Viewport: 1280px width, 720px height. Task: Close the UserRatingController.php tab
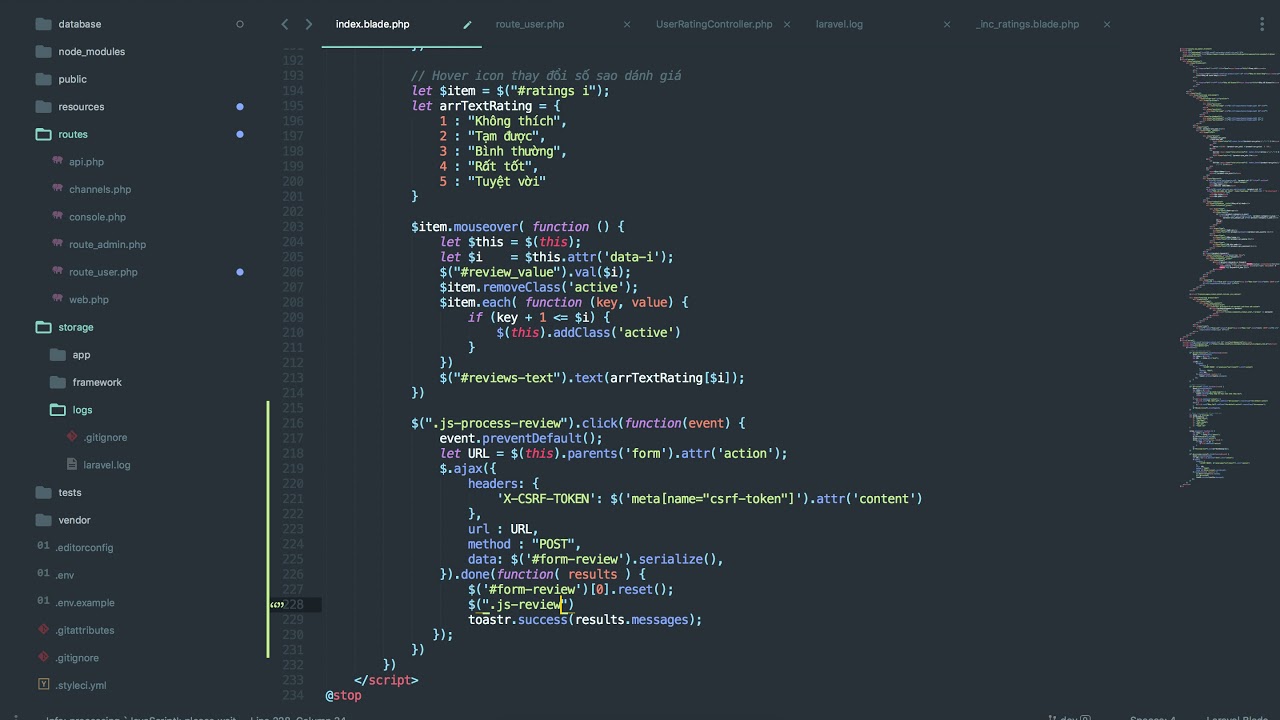(787, 24)
